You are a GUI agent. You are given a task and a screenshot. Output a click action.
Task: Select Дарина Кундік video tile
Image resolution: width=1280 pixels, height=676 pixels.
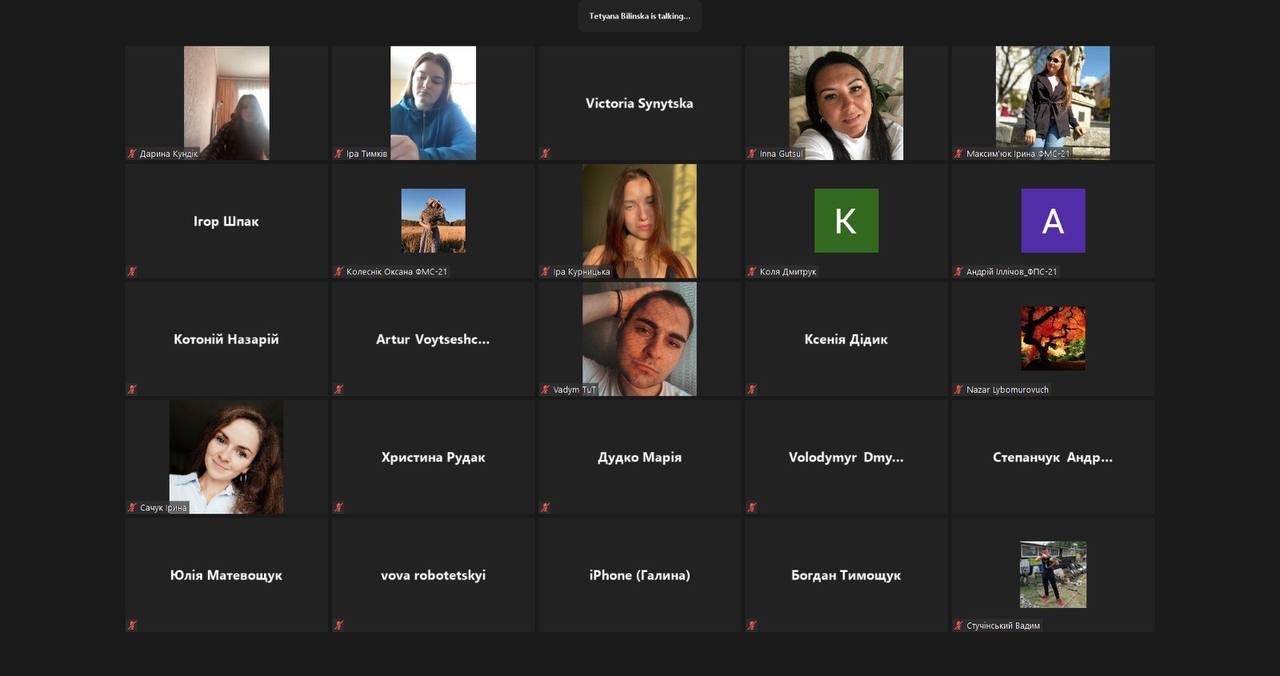click(x=226, y=103)
